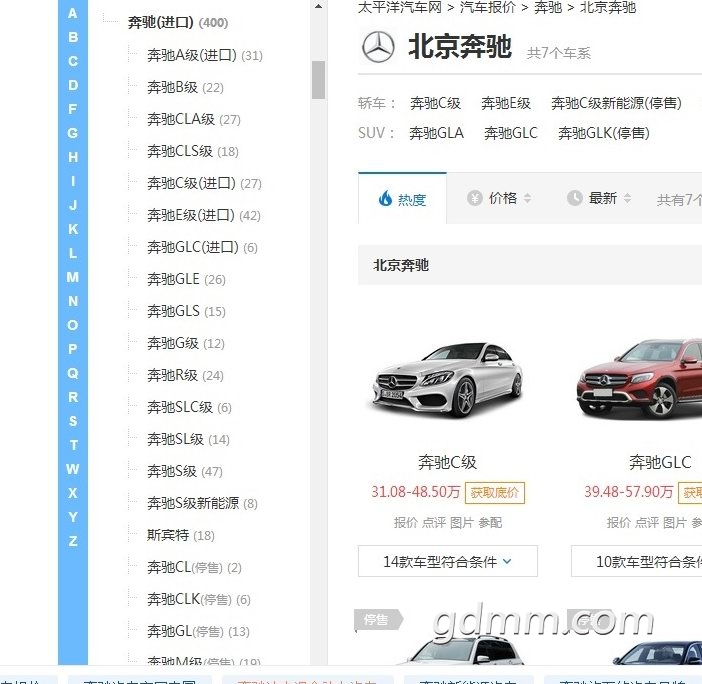This screenshot has height=684, width=702.
Task: Jump to letter W in index
Action: pos(73,469)
